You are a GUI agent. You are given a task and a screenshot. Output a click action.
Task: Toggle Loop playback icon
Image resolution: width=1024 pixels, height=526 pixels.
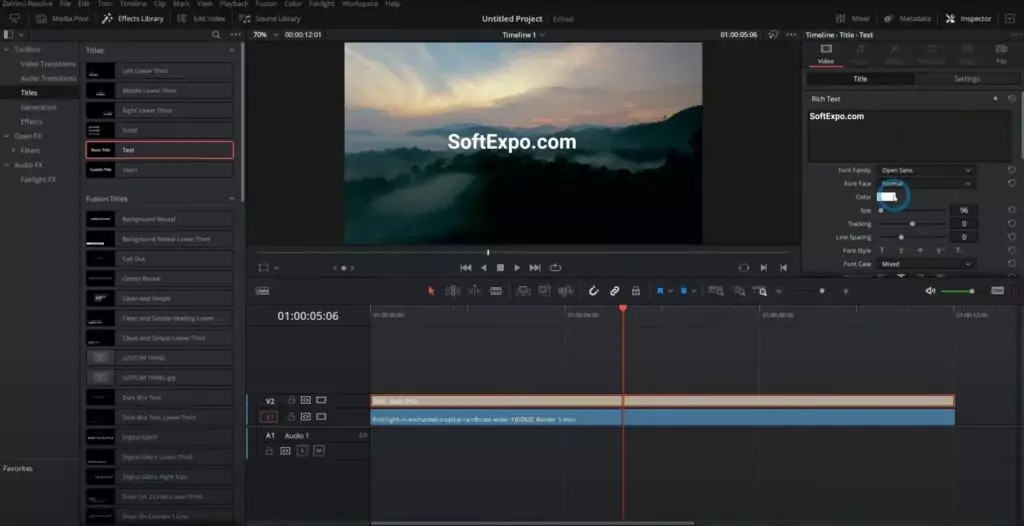pos(556,268)
